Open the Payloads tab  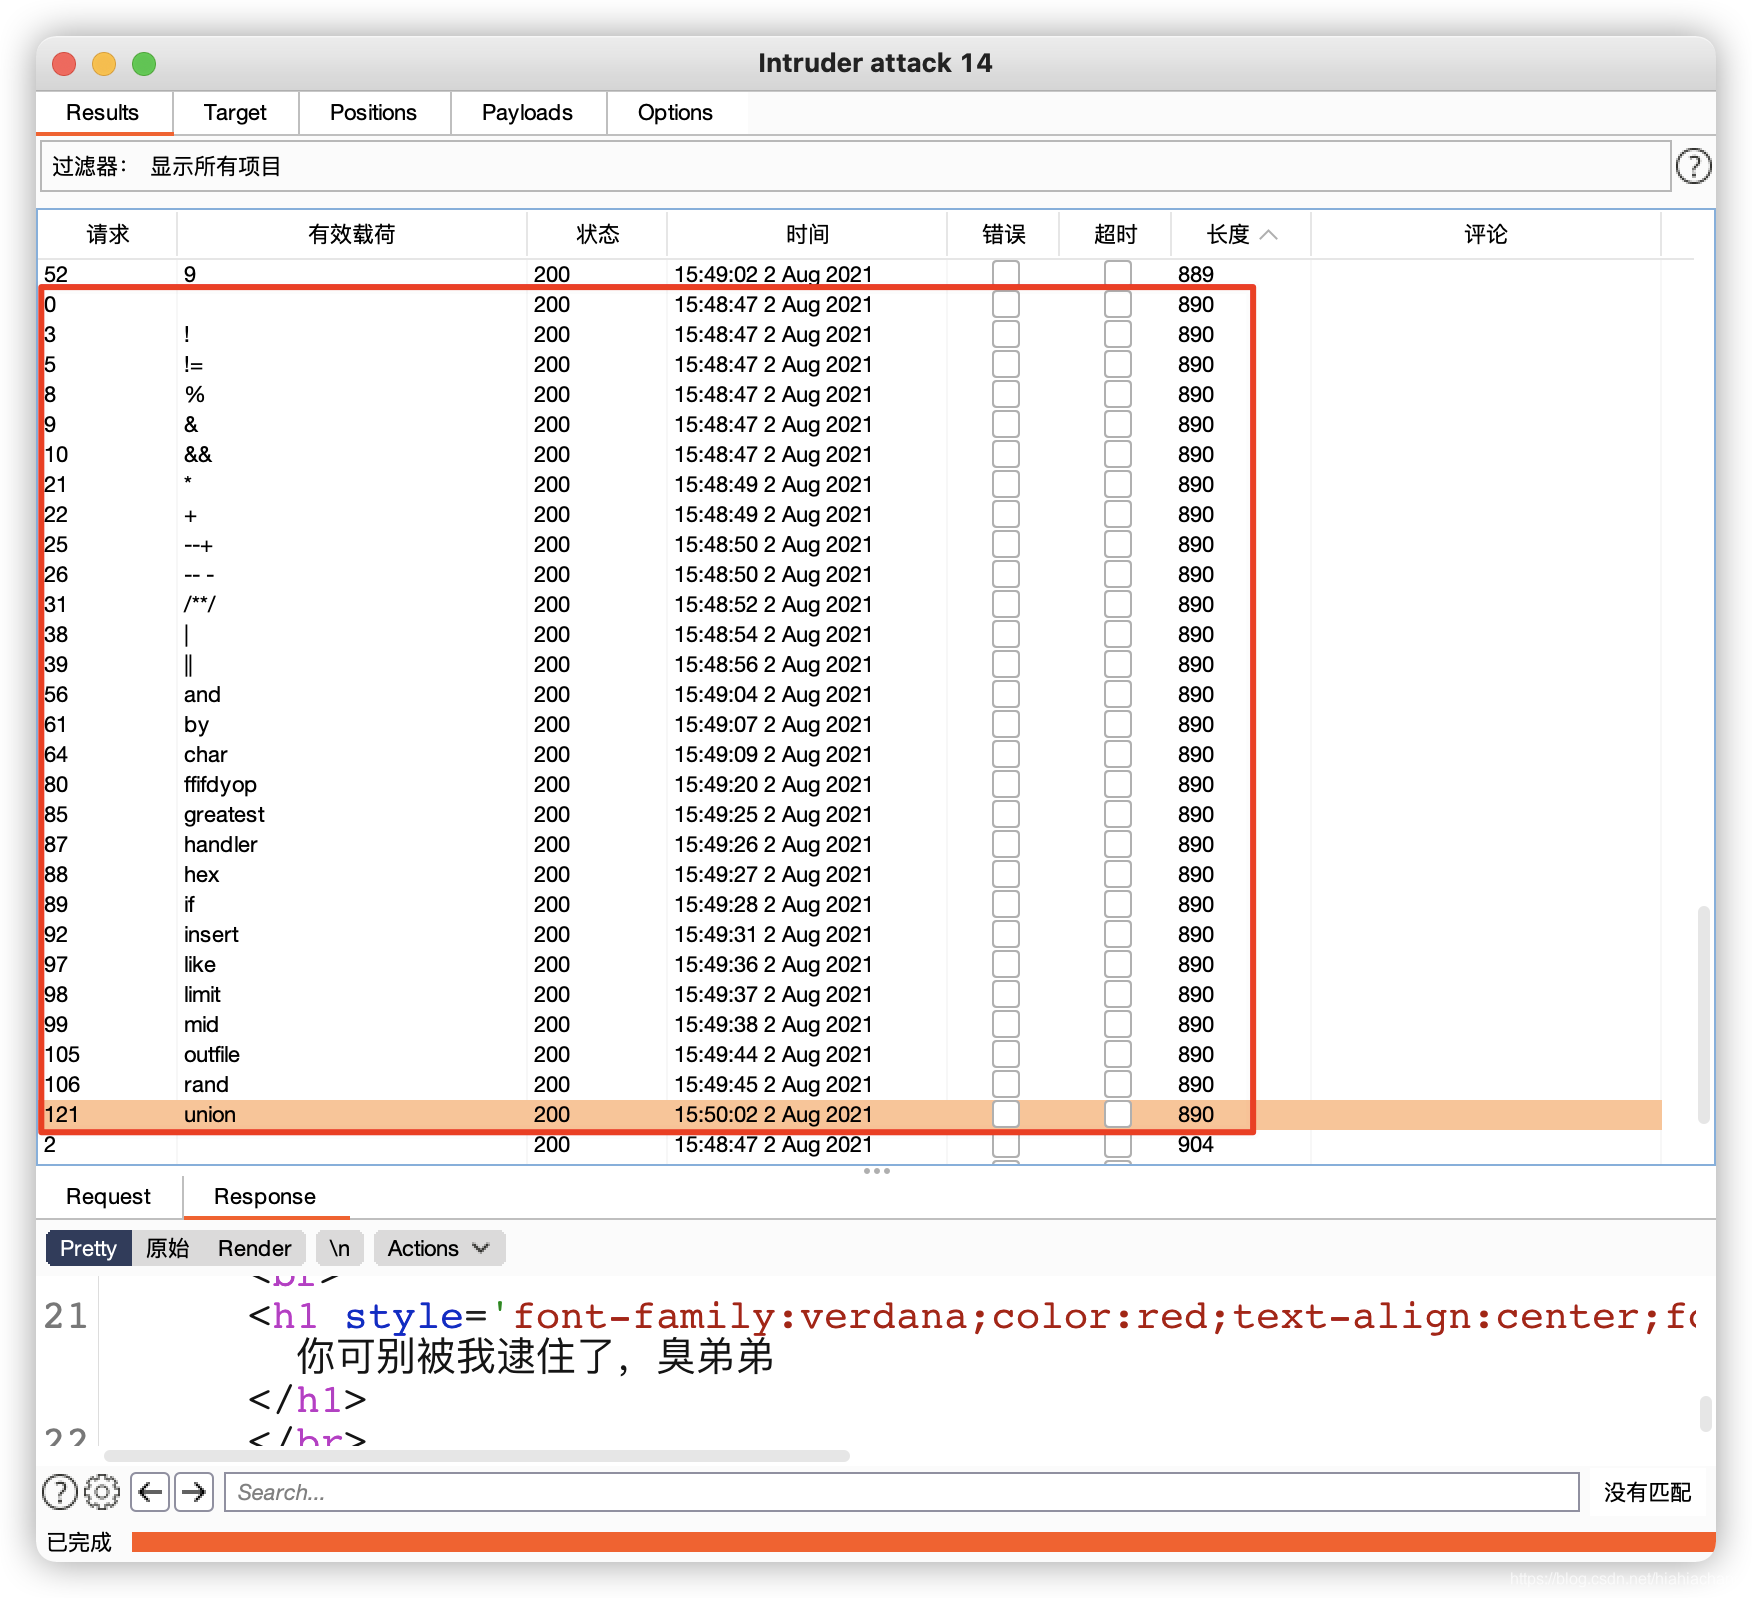click(527, 113)
